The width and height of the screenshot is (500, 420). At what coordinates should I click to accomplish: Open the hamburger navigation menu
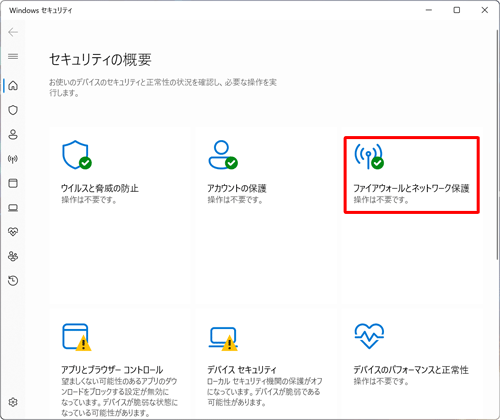(x=13, y=56)
